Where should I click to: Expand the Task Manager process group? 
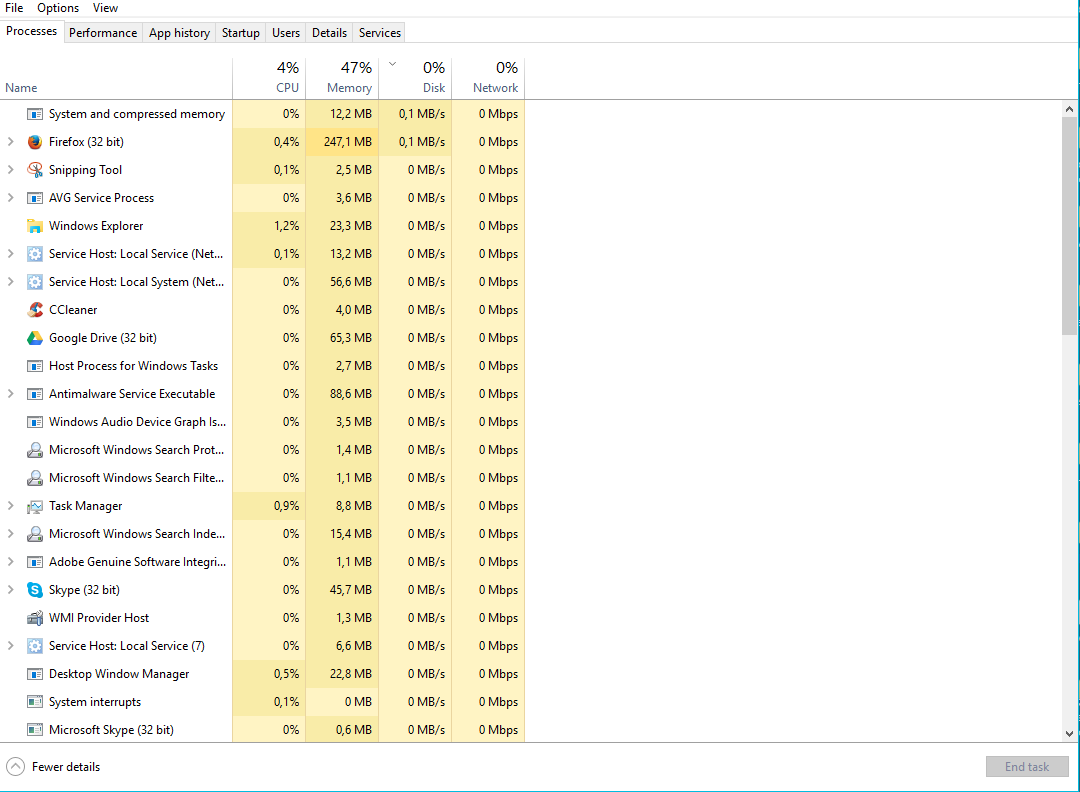click(10, 506)
